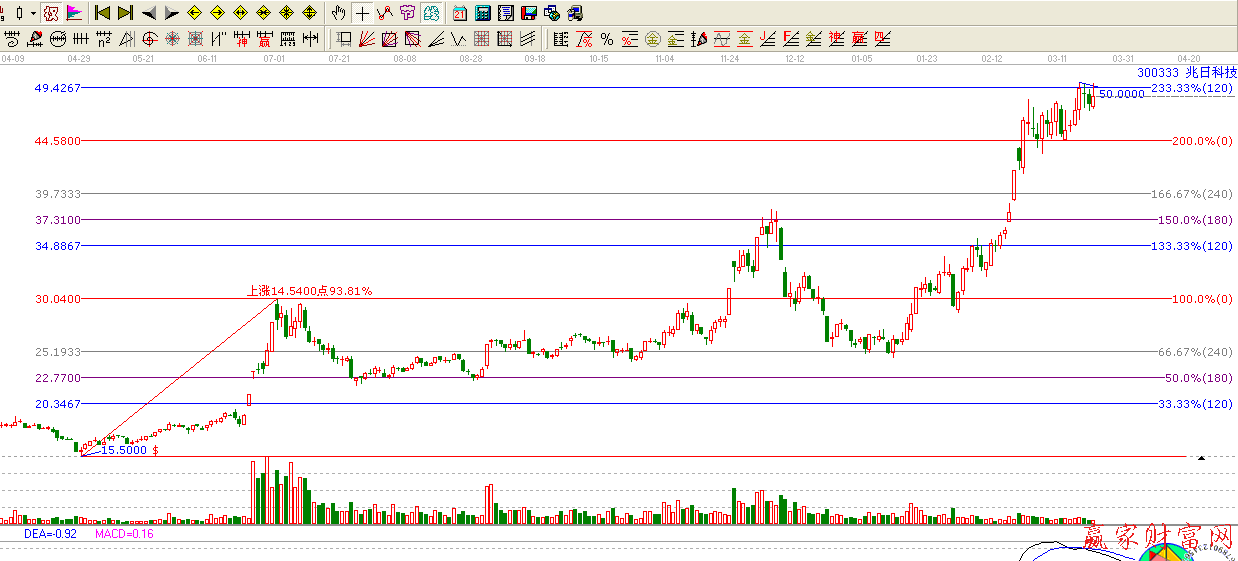Image resolution: width=1238 pixels, height=561 pixels.
Task: Click the small black triangle above volume panel
Action: [x=1201, y=457]
